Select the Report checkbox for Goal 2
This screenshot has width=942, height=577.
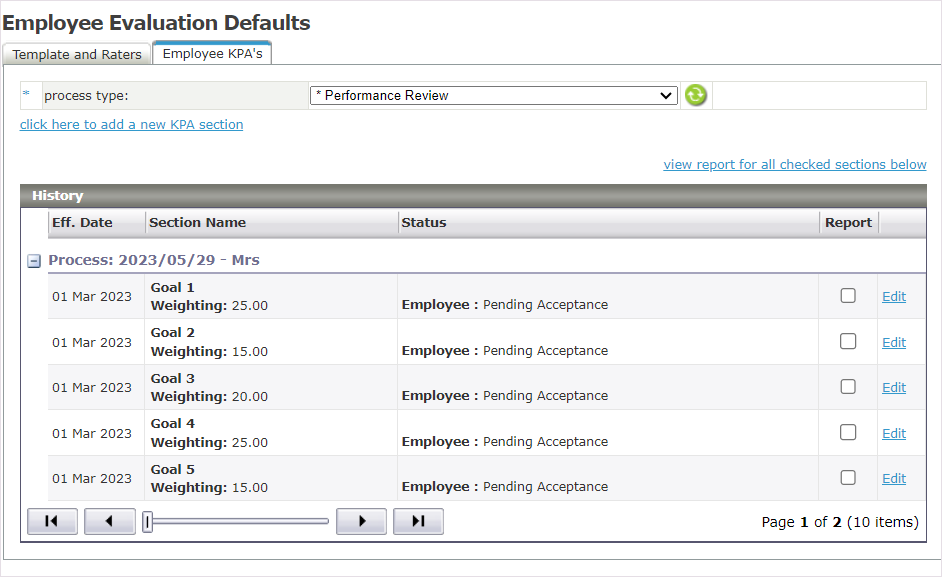click(848, 341)
